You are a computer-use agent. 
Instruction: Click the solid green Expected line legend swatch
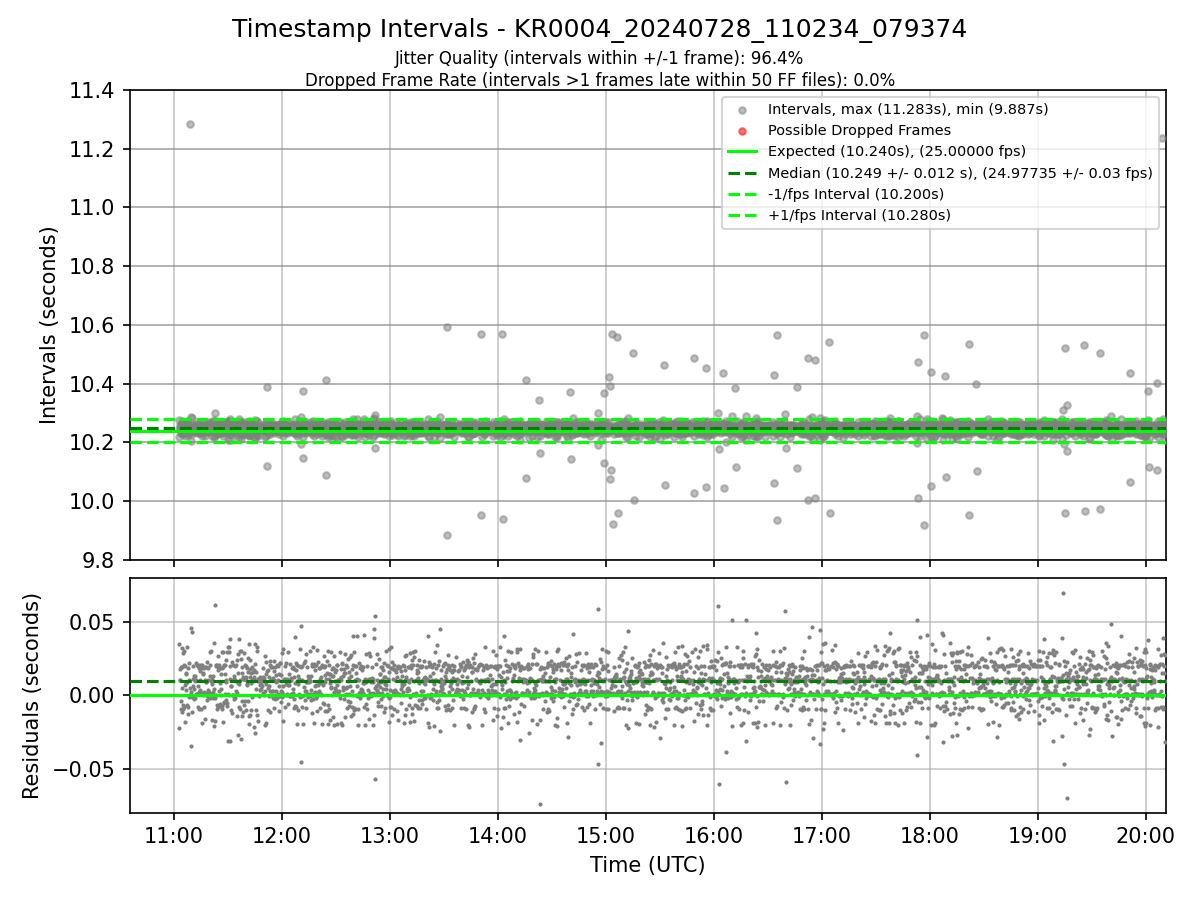pyautogui.click(x=742, y=152)
